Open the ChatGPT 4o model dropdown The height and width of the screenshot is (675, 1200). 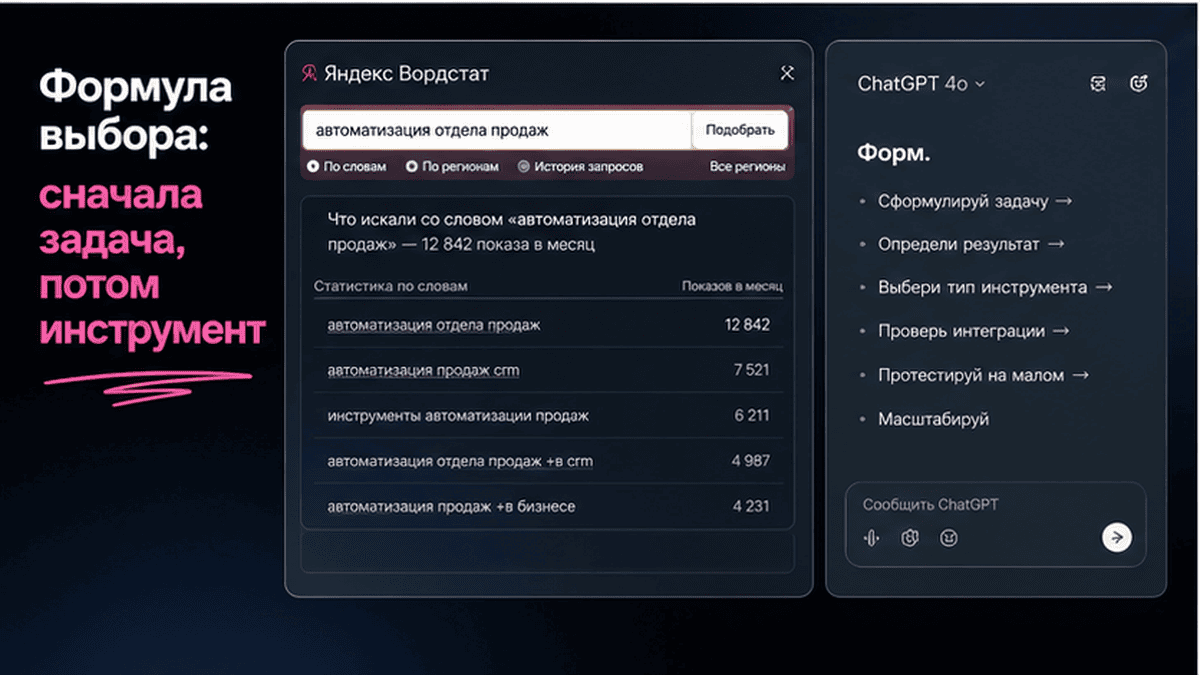pos(921,84)
